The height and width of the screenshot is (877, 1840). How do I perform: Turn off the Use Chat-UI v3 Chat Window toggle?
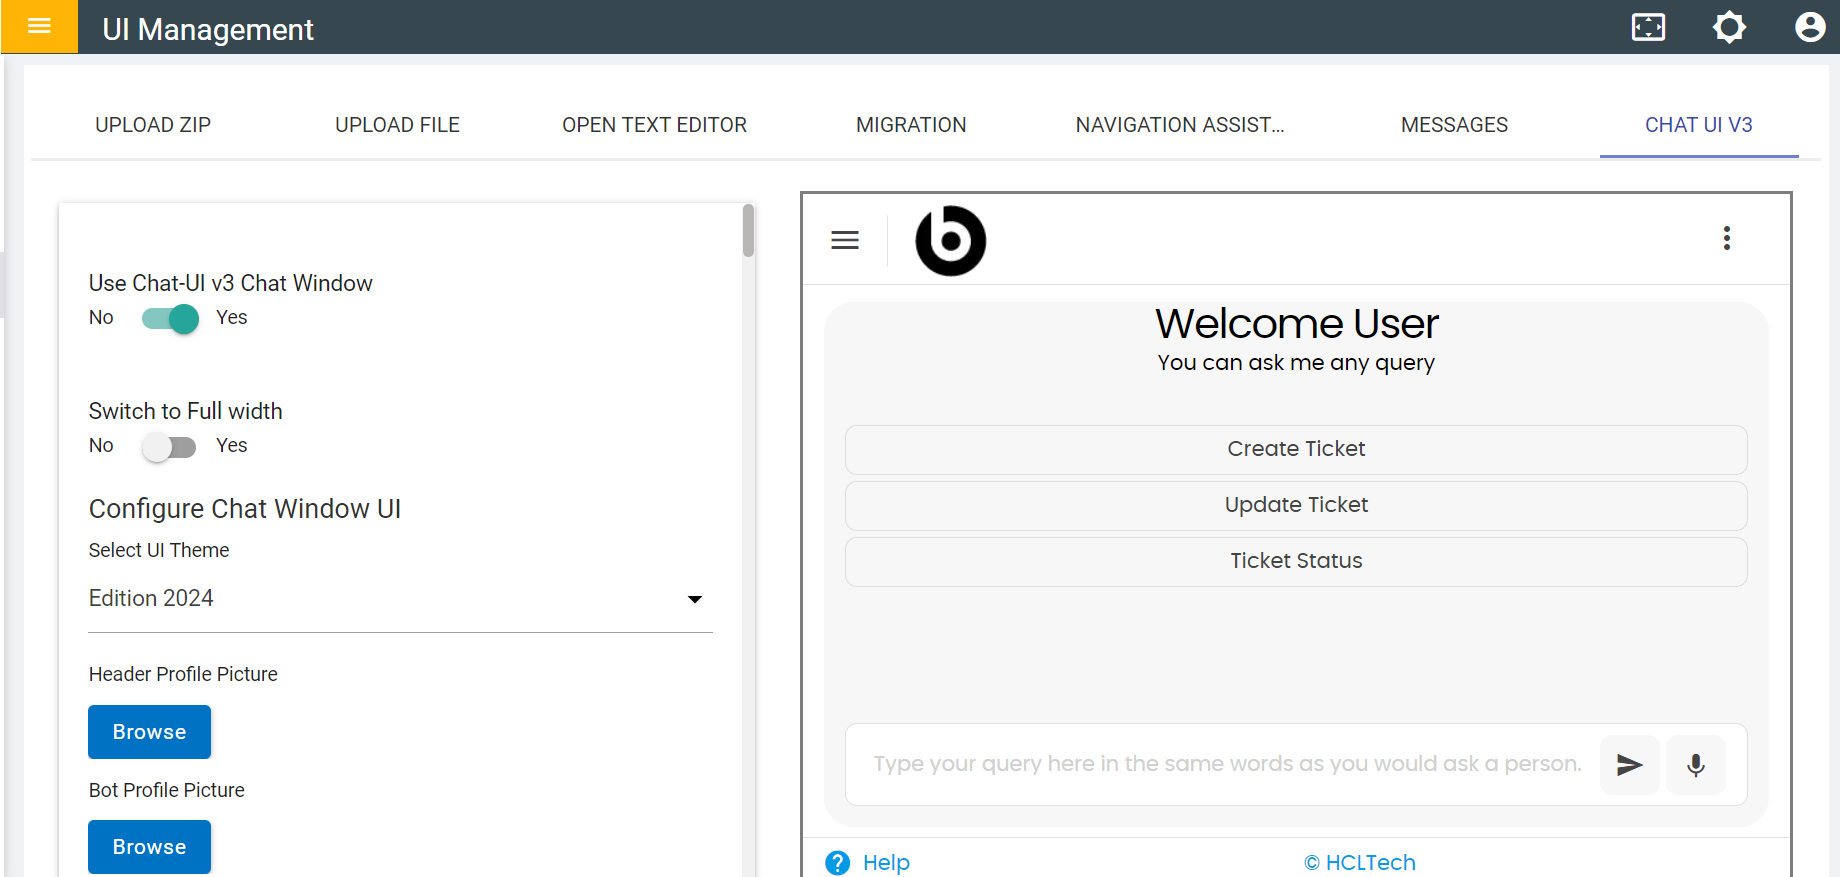(170, 319)
